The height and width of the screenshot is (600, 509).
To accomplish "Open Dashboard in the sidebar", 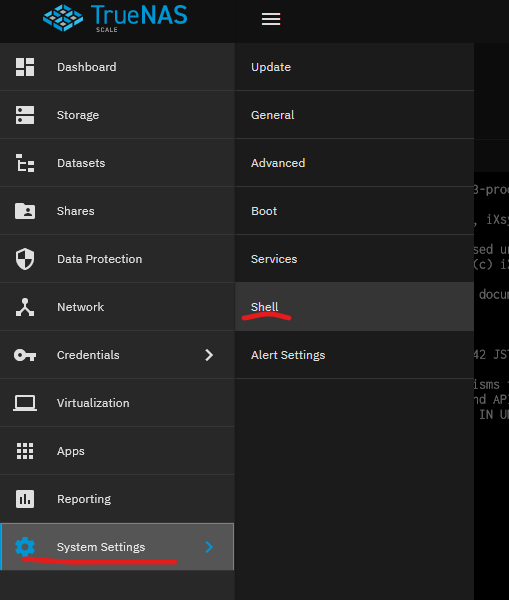I will pyautogui.click(x=117, y=67).
